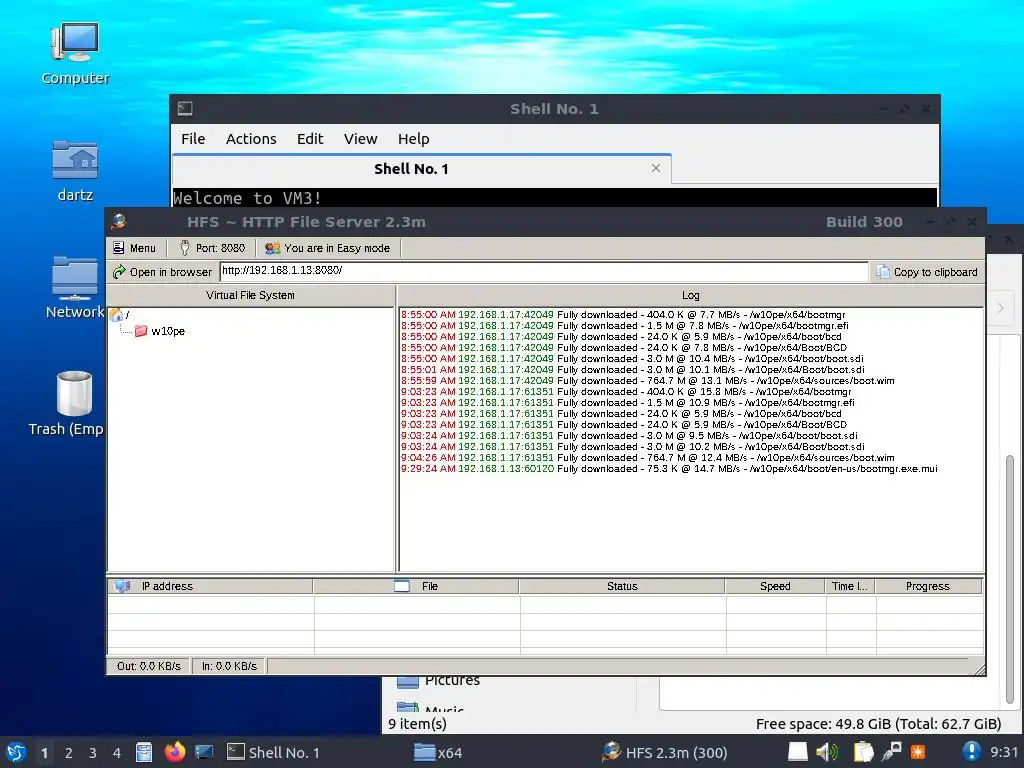
Task: Click the '9 item(s)' status bar text
Action: pyautogui.click(x=417, y=724)
